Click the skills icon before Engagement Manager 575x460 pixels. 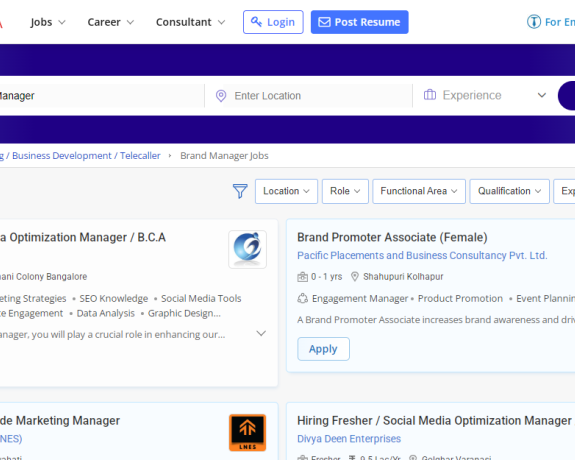(x=303, y=299)
